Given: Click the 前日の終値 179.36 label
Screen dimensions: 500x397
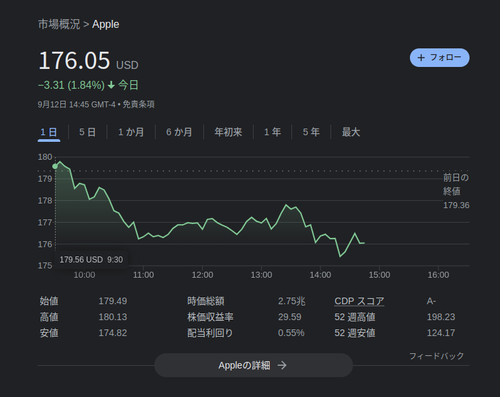Looking at the screenshot, I should (x=456, y=191).
